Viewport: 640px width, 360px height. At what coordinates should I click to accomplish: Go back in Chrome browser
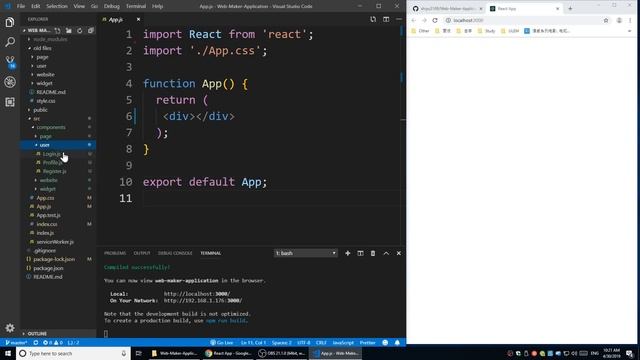(414, 20)
